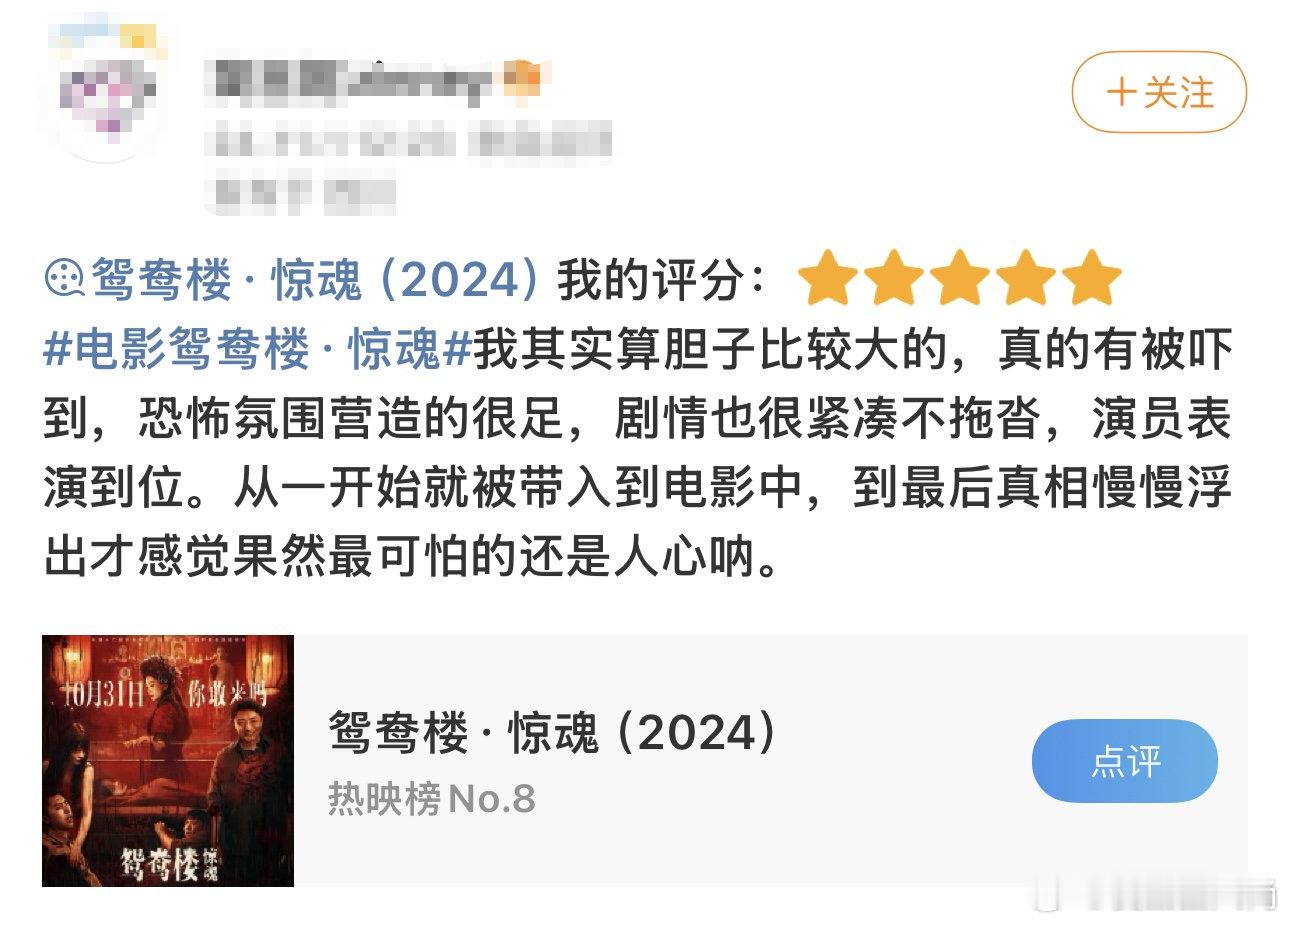
Task: Click the +关注 follow button
Action: [1159, 94]
